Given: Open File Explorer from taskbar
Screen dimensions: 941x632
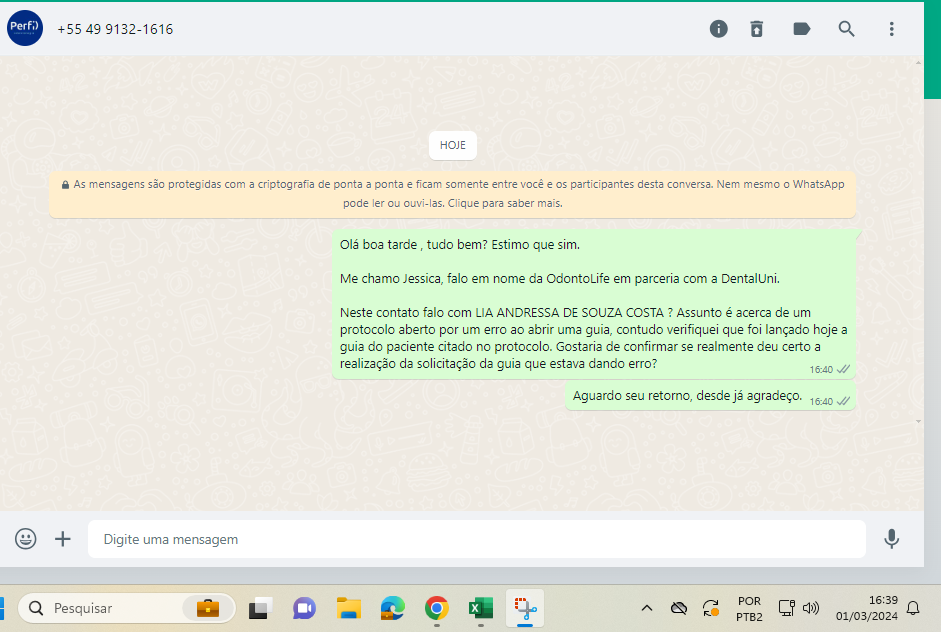Looking at the screenshot, I should click(349, 608).
